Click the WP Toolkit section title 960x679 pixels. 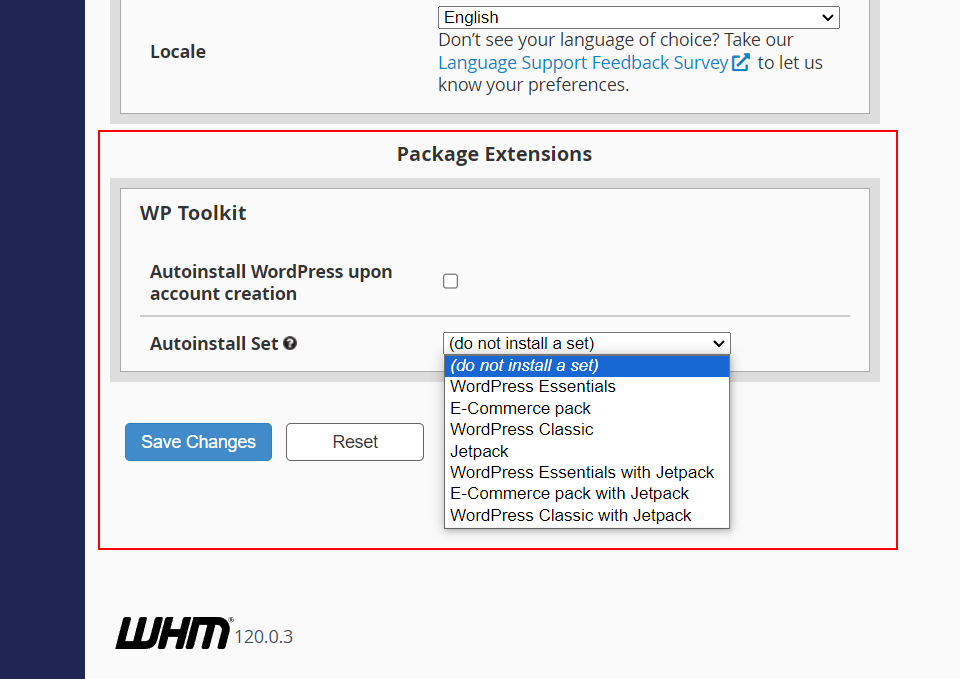pos(193,213)
